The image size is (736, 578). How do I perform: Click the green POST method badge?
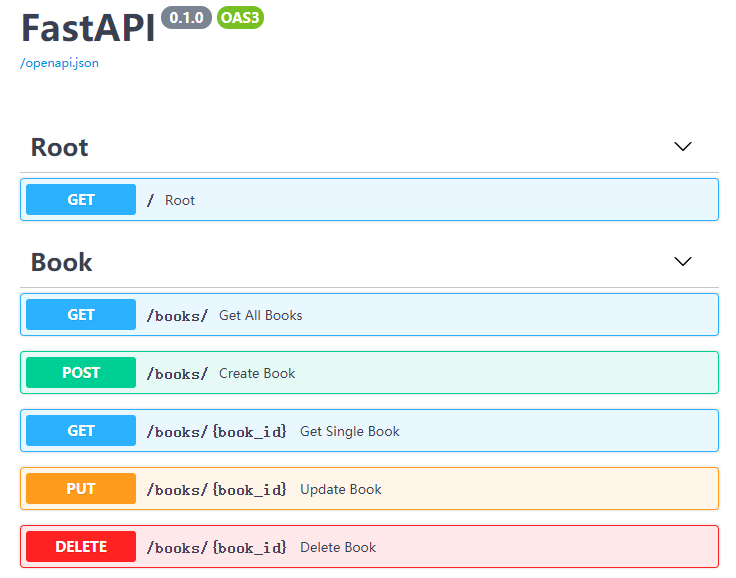point(81,373)
